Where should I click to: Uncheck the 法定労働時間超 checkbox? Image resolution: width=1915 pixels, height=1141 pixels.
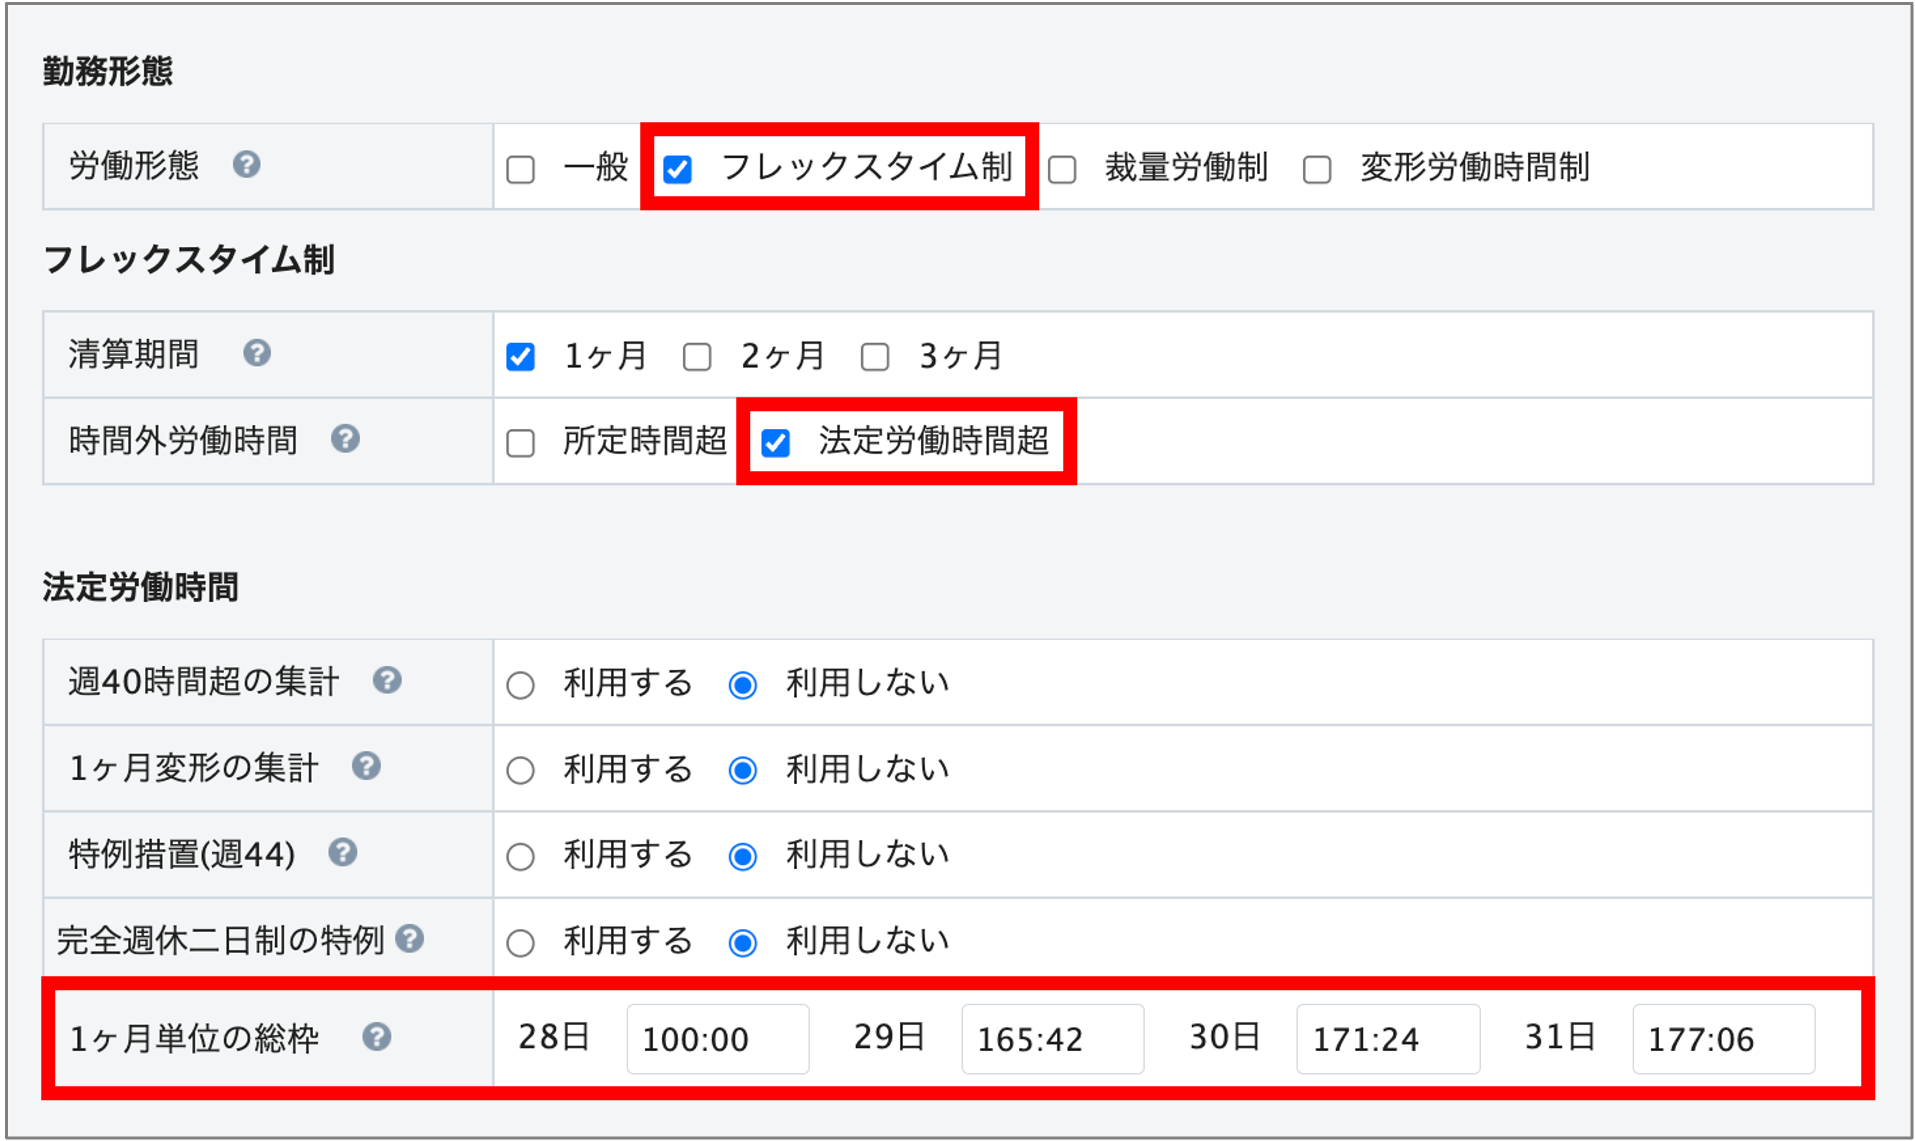(x=776, y=443)
